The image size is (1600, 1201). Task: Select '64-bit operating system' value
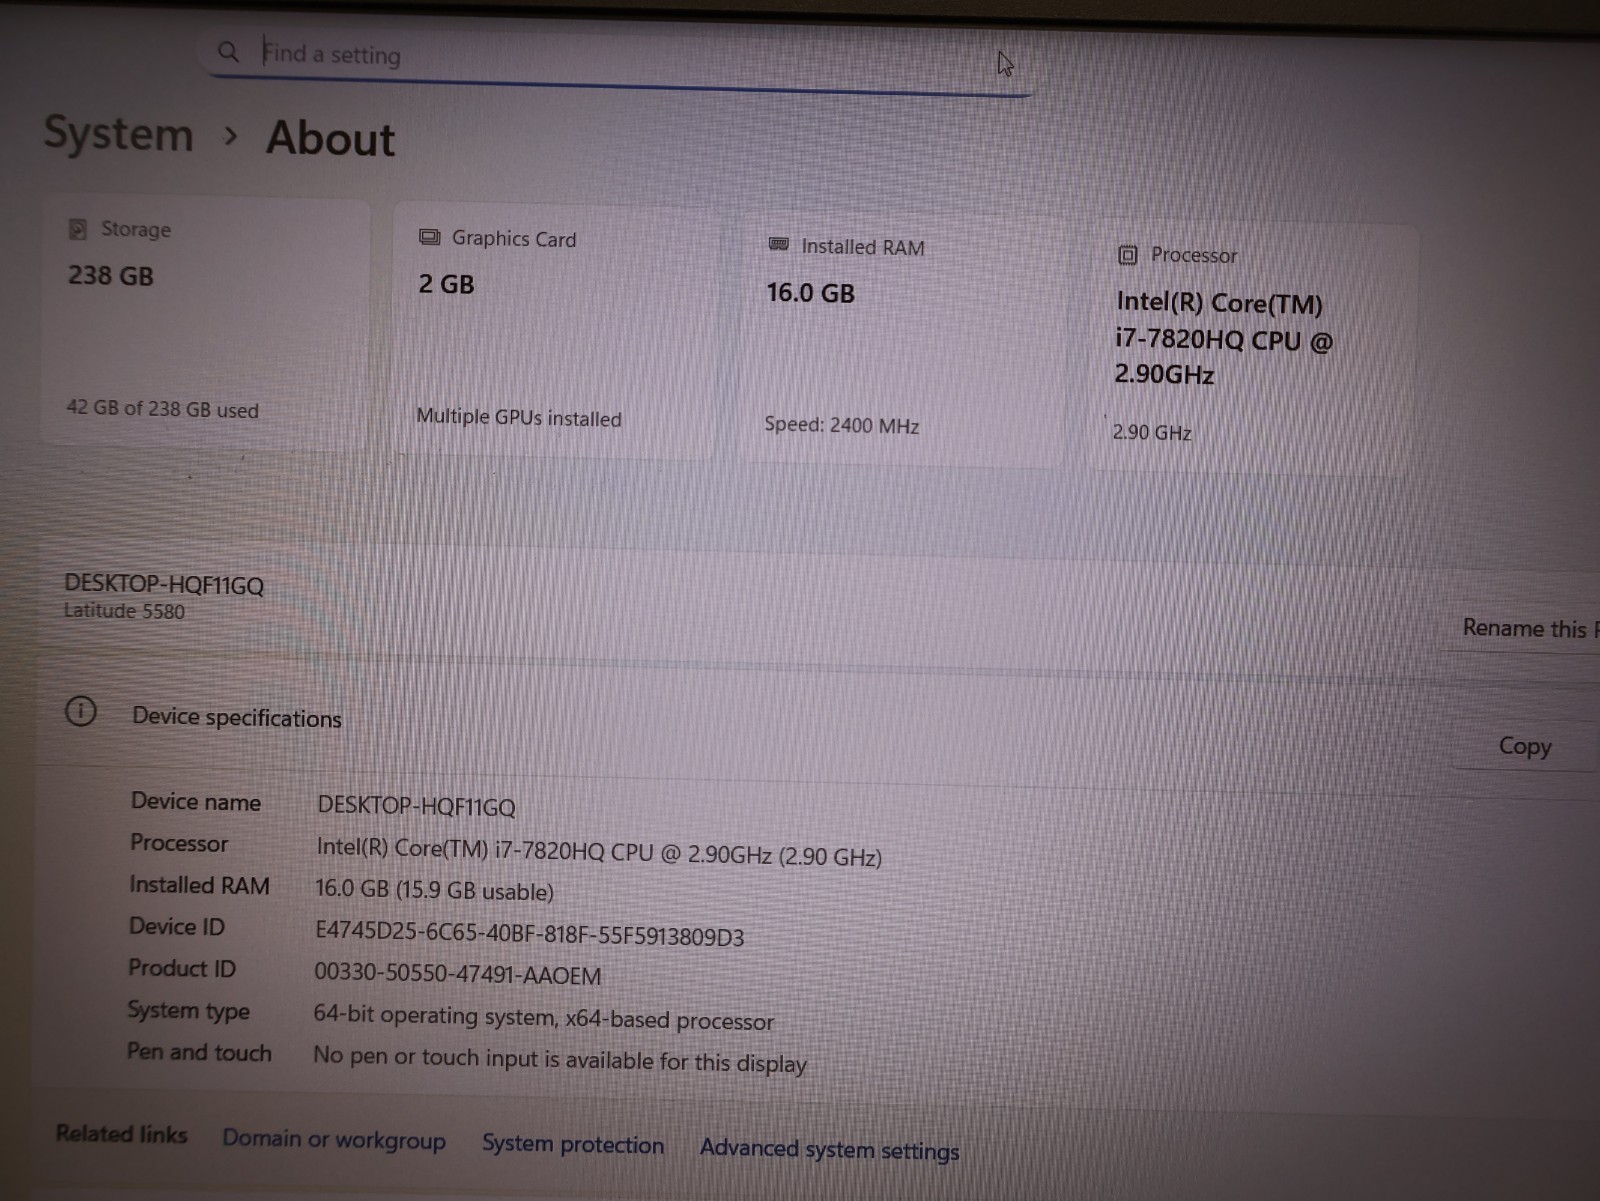click(x=544, y=1017)
